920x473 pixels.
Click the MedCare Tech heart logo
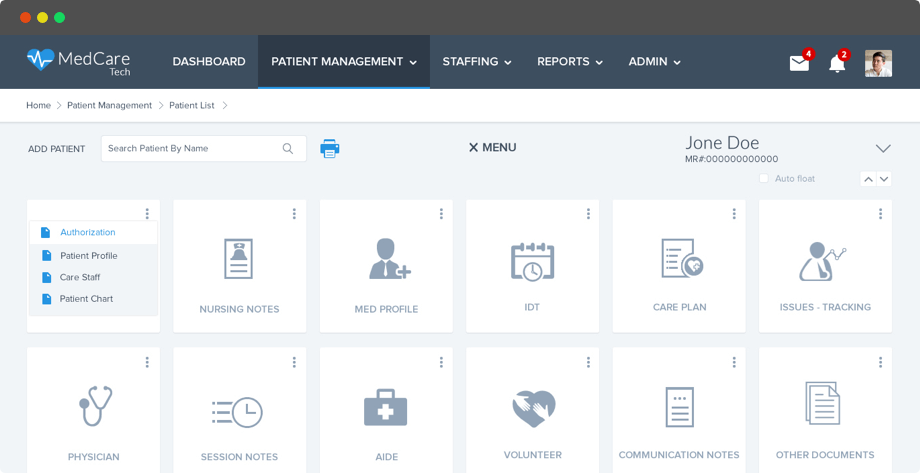pyautogui.click(x=40, y=60)
